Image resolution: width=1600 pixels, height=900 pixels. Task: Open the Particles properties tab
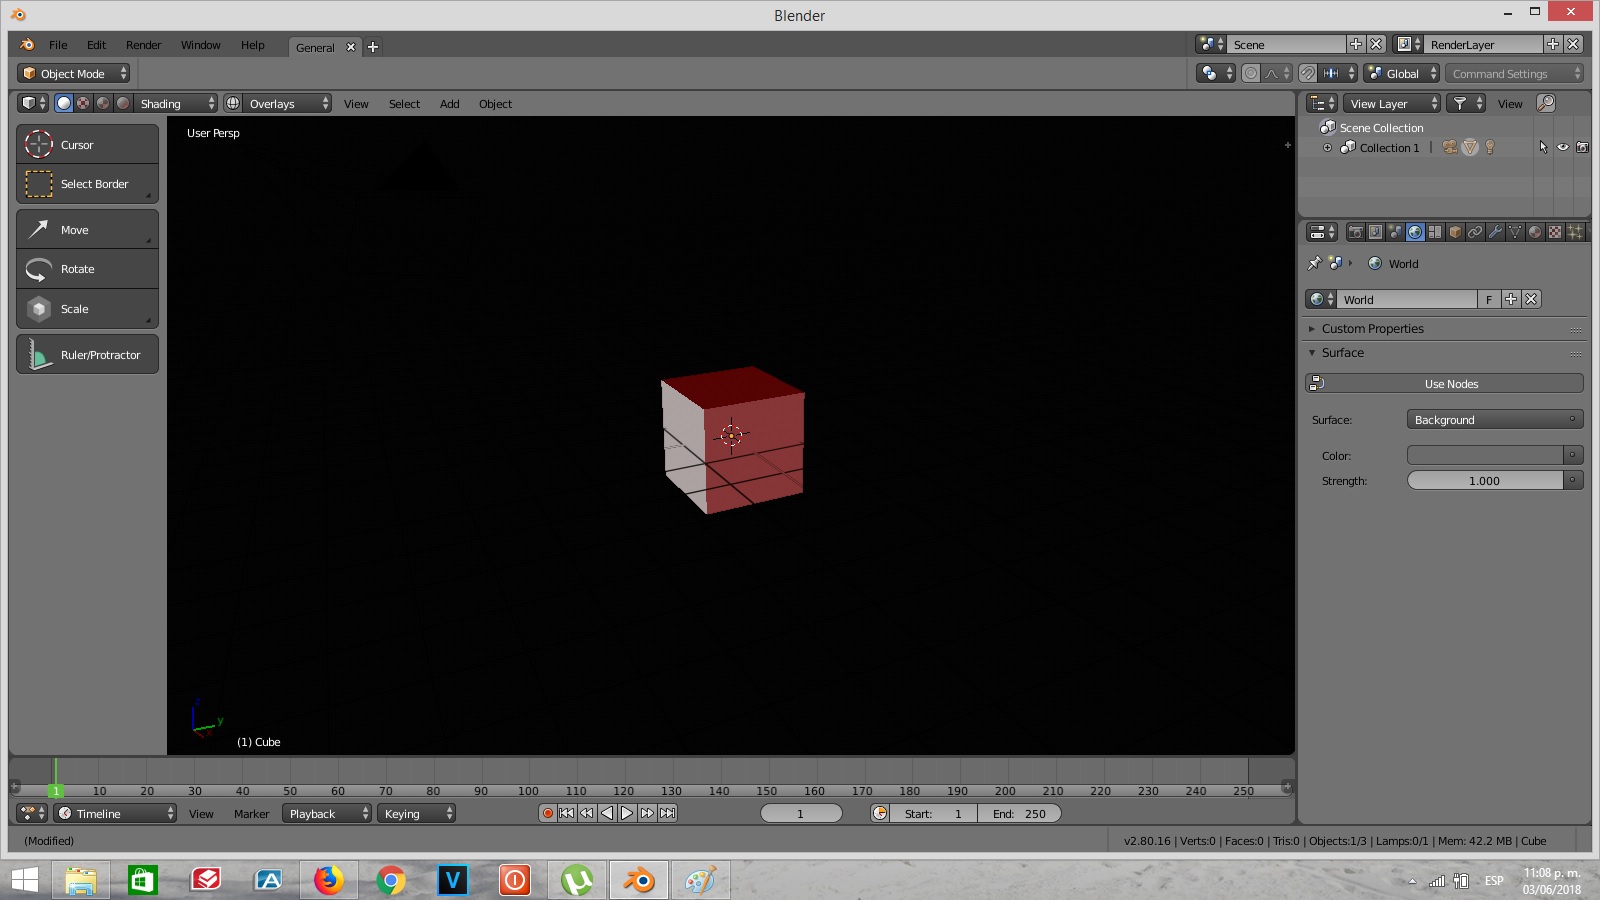click(1575, 232)
